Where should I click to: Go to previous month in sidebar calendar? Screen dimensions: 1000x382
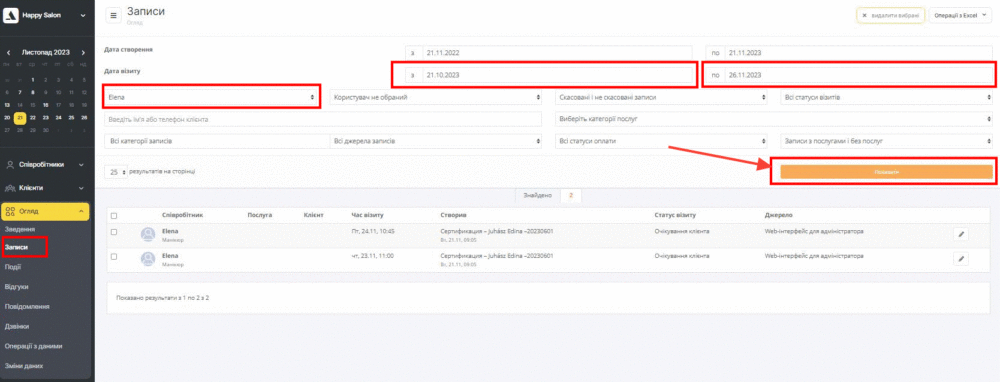[x=9, y=52]
